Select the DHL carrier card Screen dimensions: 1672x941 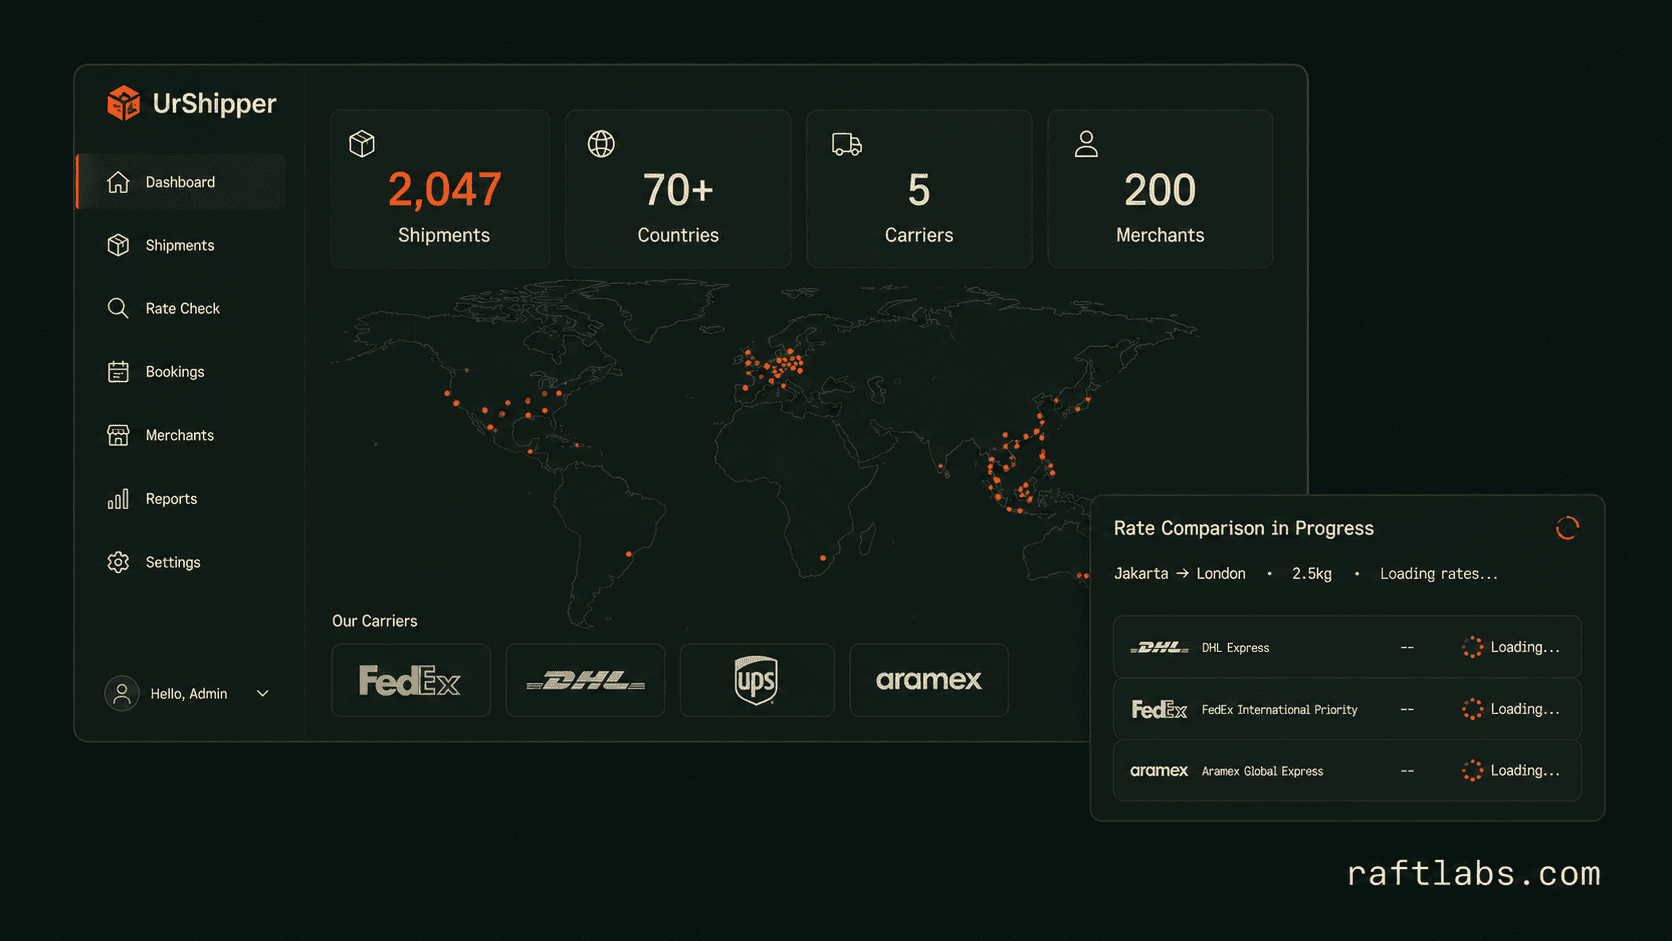585,680
